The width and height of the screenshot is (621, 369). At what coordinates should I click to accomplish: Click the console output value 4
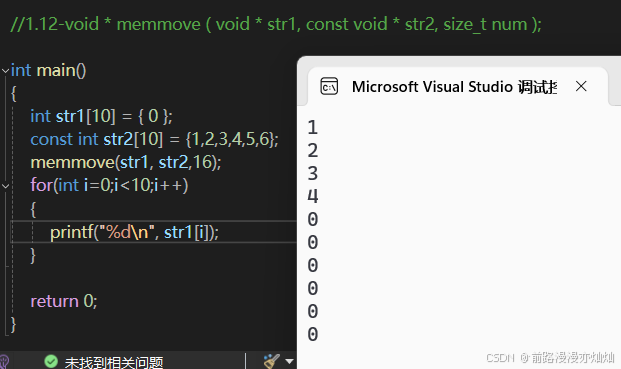coord(313,196)
